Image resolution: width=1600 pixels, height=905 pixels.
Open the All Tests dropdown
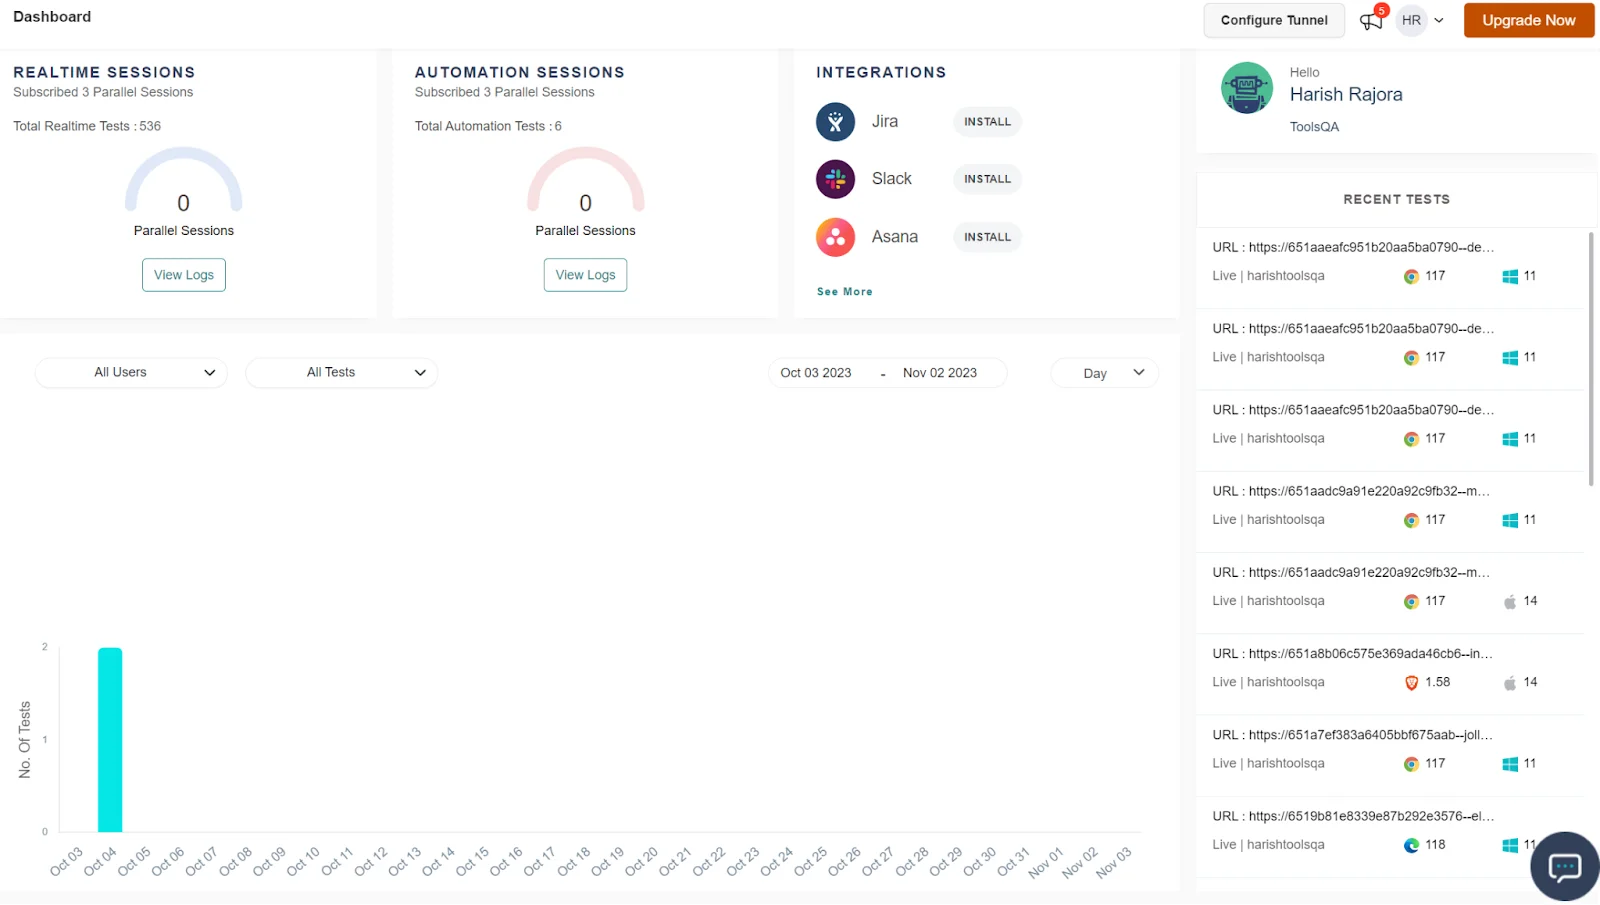point(341,372)
